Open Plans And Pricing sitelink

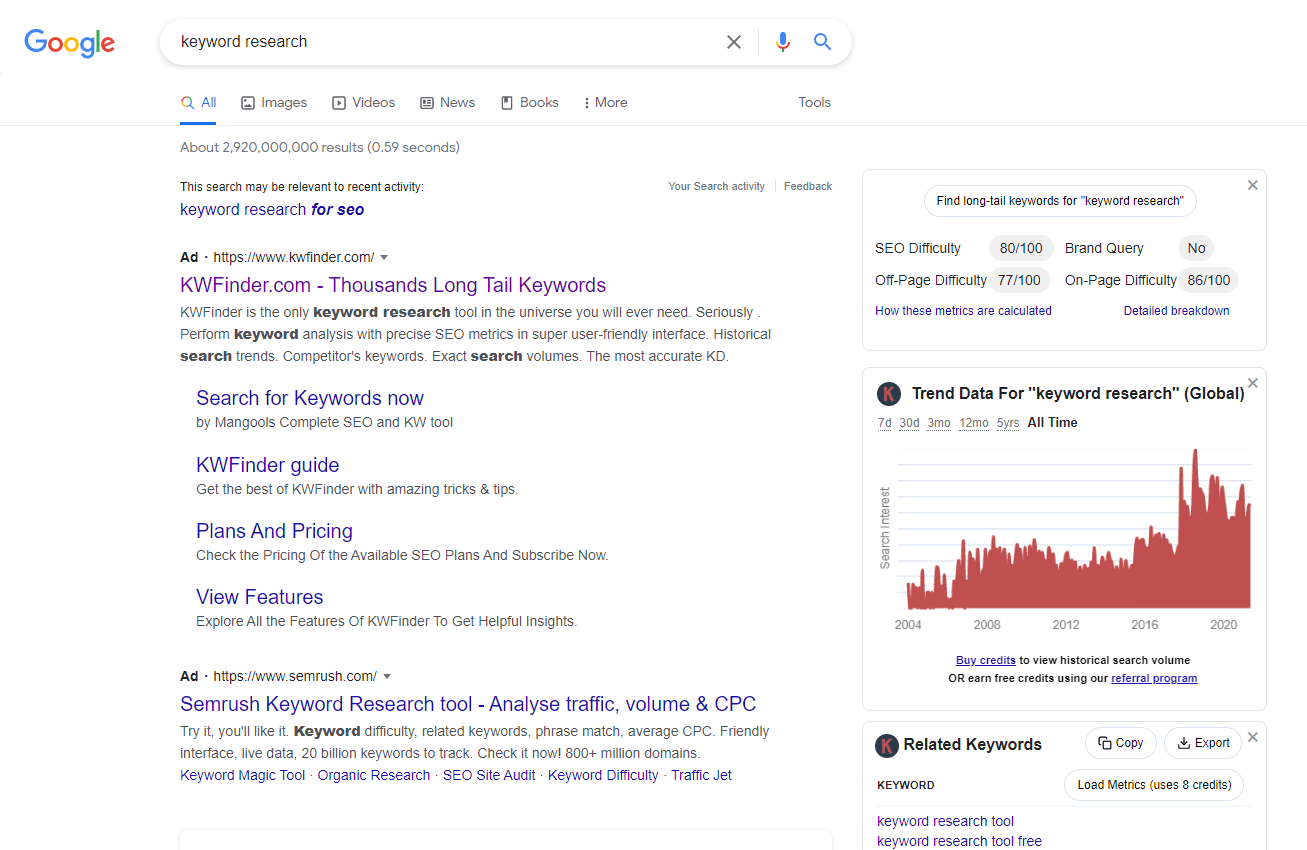click(x=274, y=531)
